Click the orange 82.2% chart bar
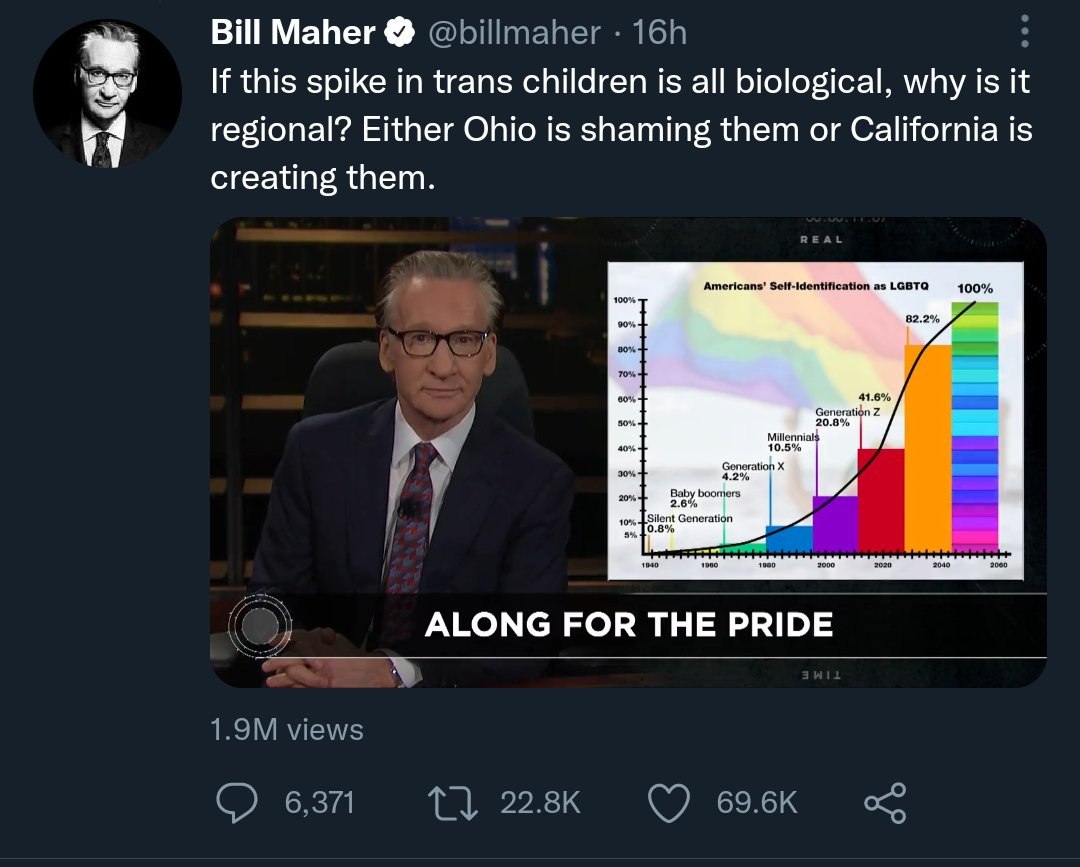 point(927,448)
